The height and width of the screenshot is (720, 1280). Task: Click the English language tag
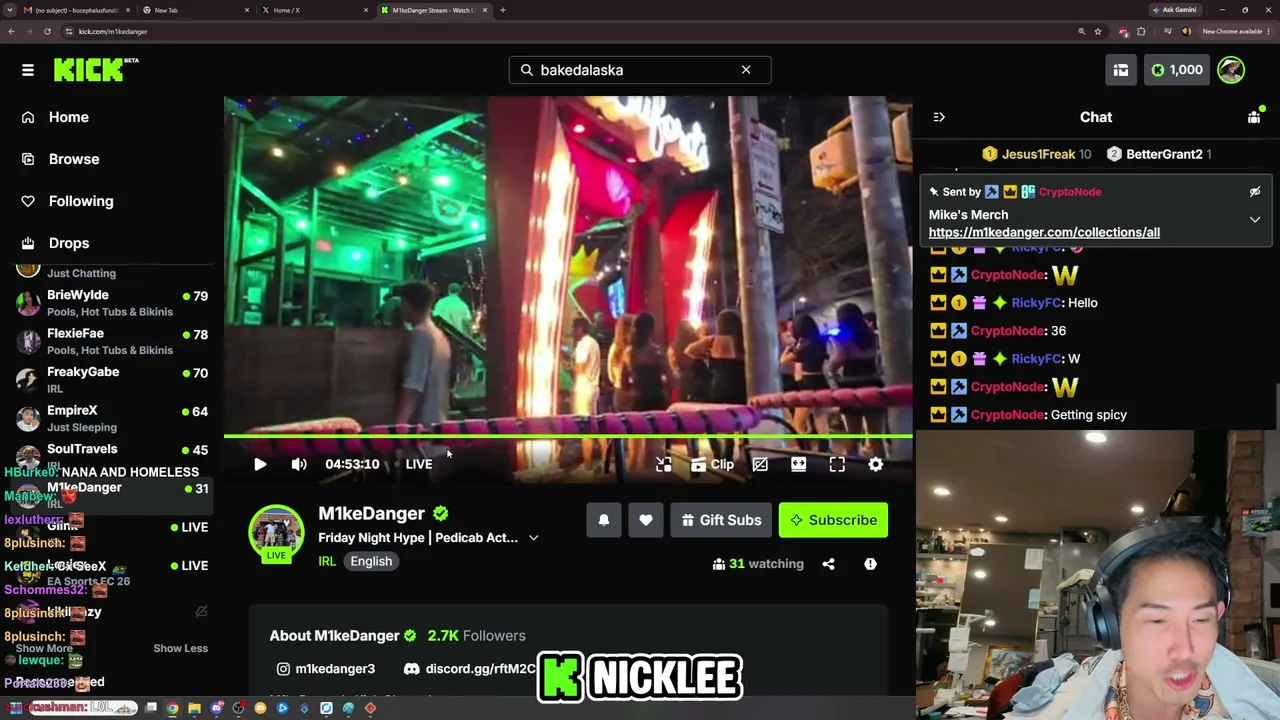tap(371, 561)
